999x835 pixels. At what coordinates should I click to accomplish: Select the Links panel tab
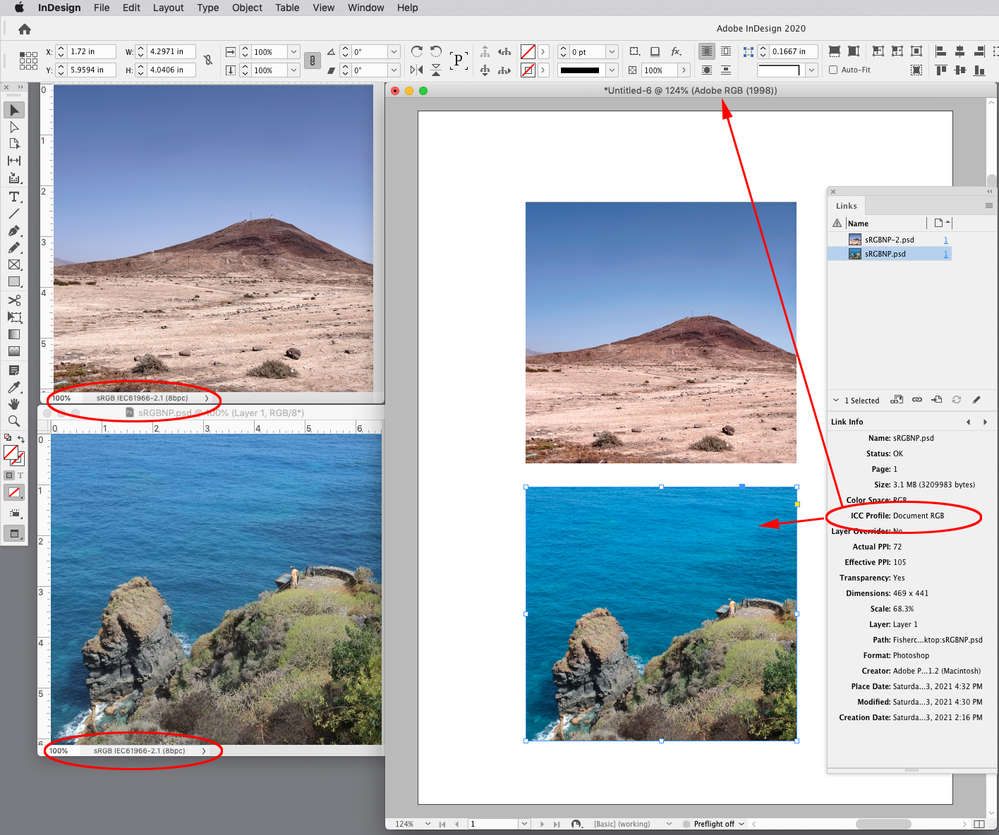[846, 206]
